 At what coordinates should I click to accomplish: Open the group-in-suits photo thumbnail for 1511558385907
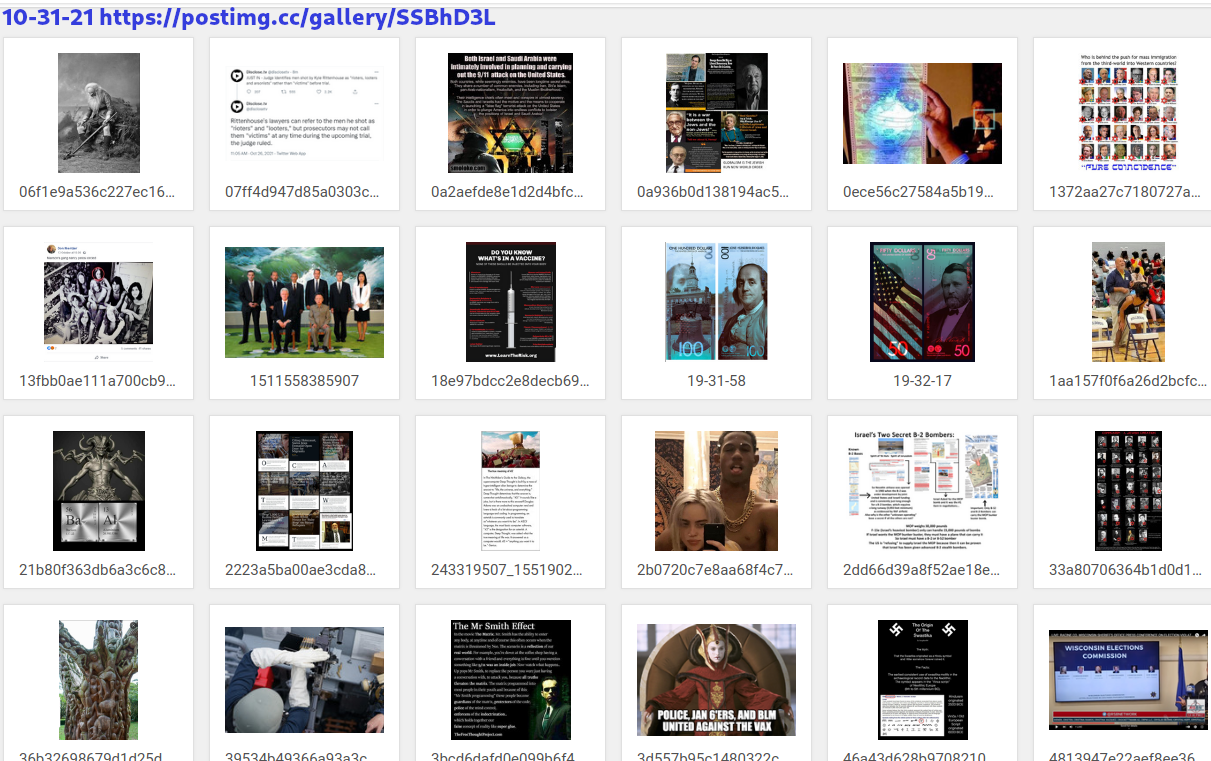305,302
